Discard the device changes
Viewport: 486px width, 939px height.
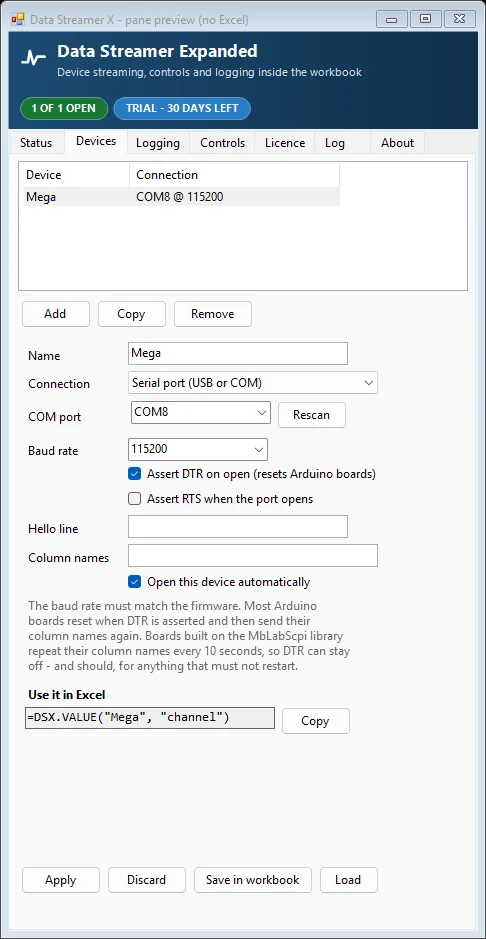[147, 880]
